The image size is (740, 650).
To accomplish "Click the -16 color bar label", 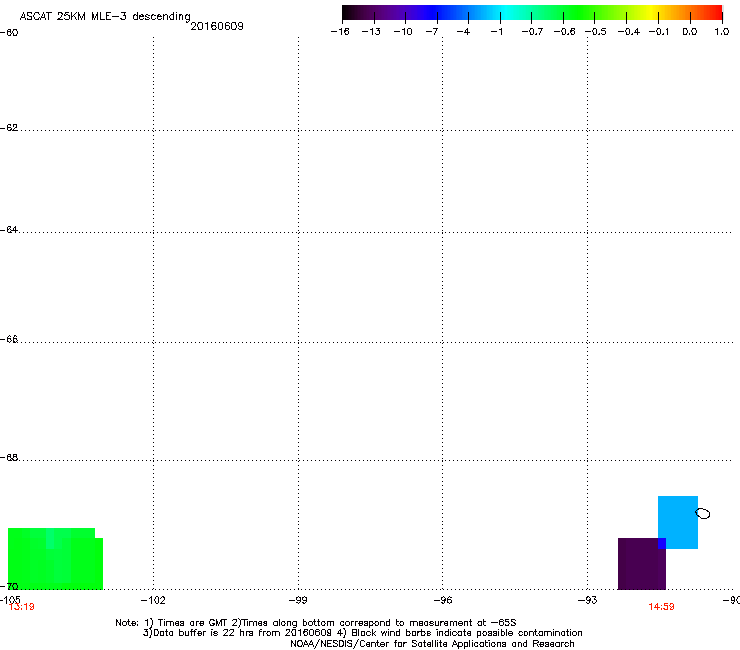I will [x=340, y=32].
